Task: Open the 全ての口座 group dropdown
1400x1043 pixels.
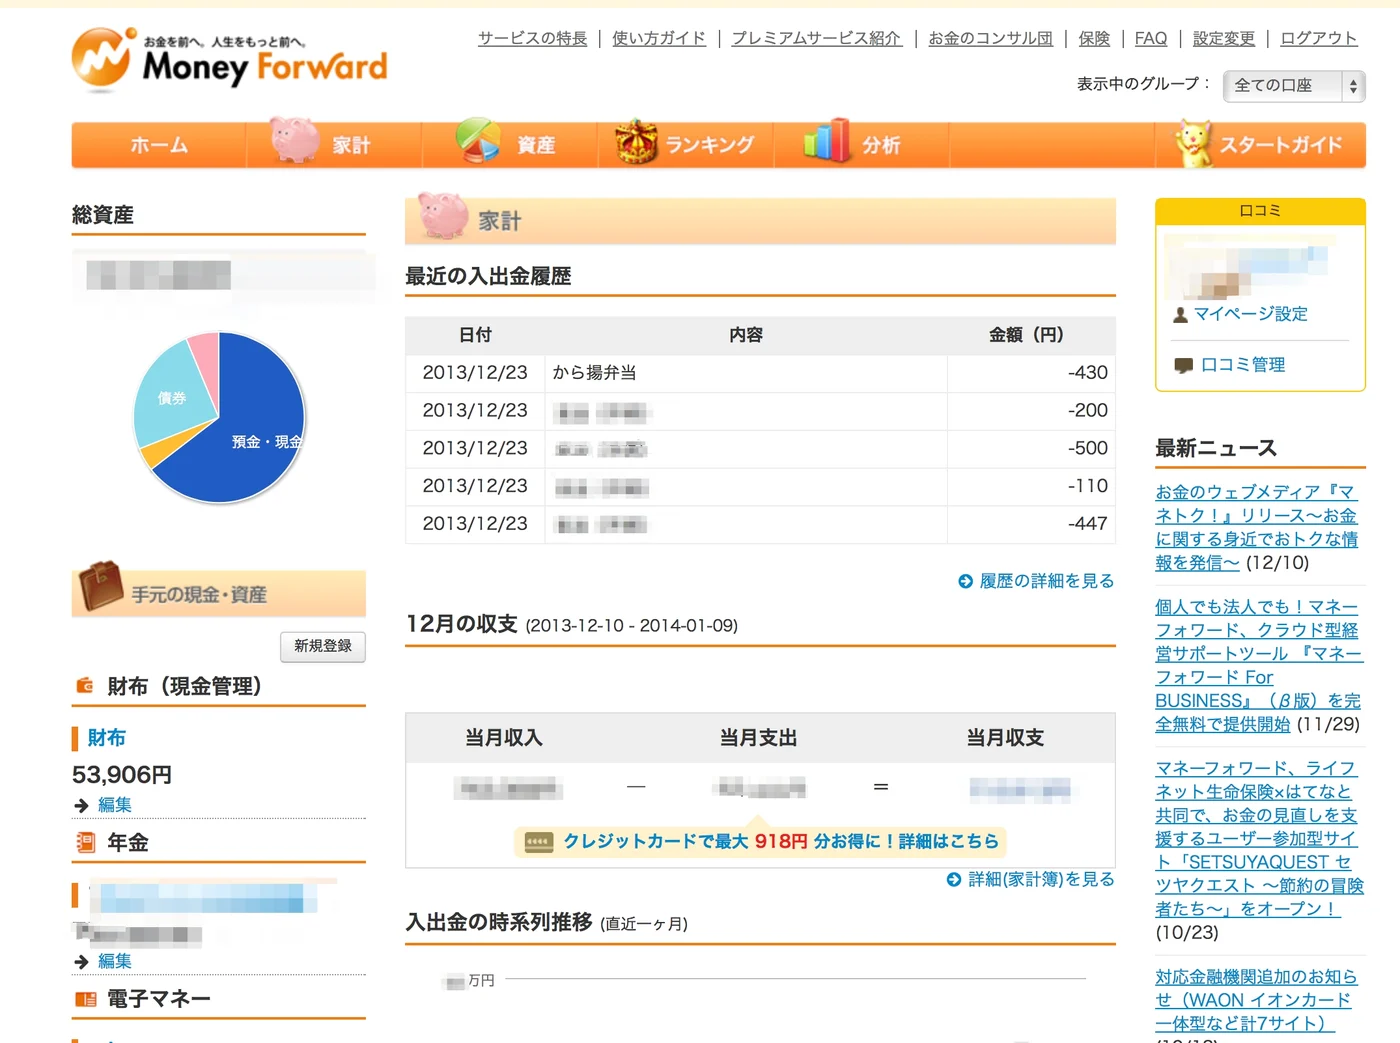Action: [x=1294, y=86]
